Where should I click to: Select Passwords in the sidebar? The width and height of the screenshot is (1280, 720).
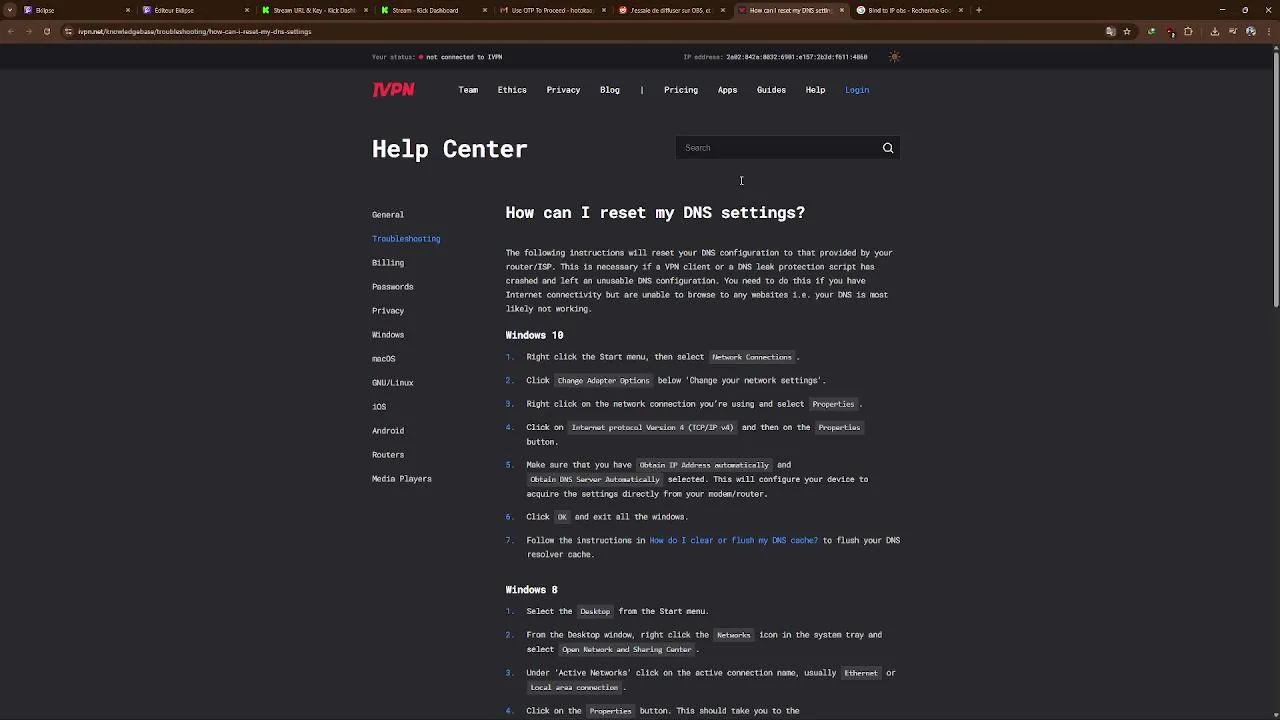392,287
